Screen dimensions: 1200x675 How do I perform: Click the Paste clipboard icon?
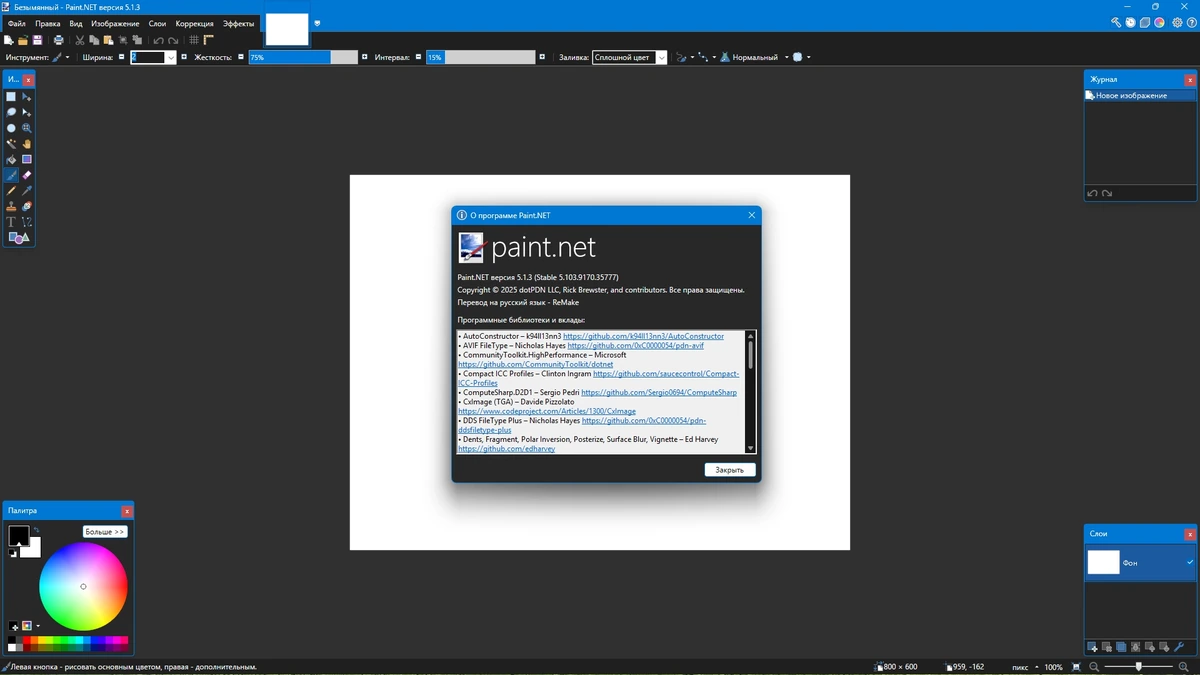(108, 40)
